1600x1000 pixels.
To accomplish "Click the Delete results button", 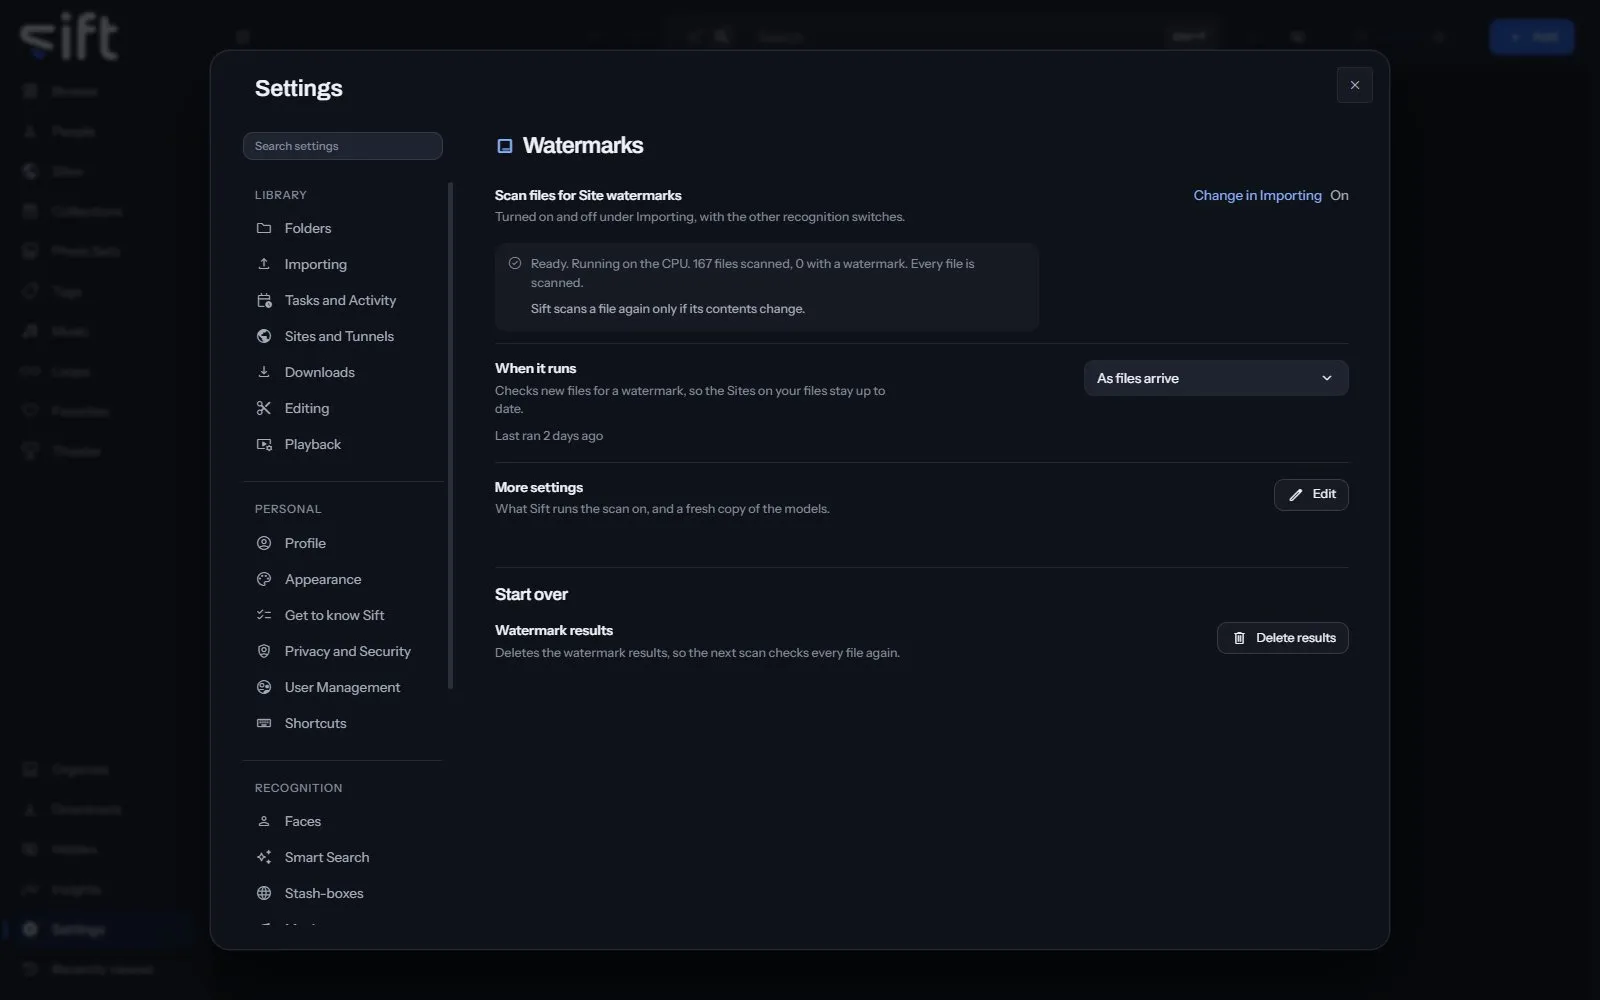I will (x=1283, y=638).
